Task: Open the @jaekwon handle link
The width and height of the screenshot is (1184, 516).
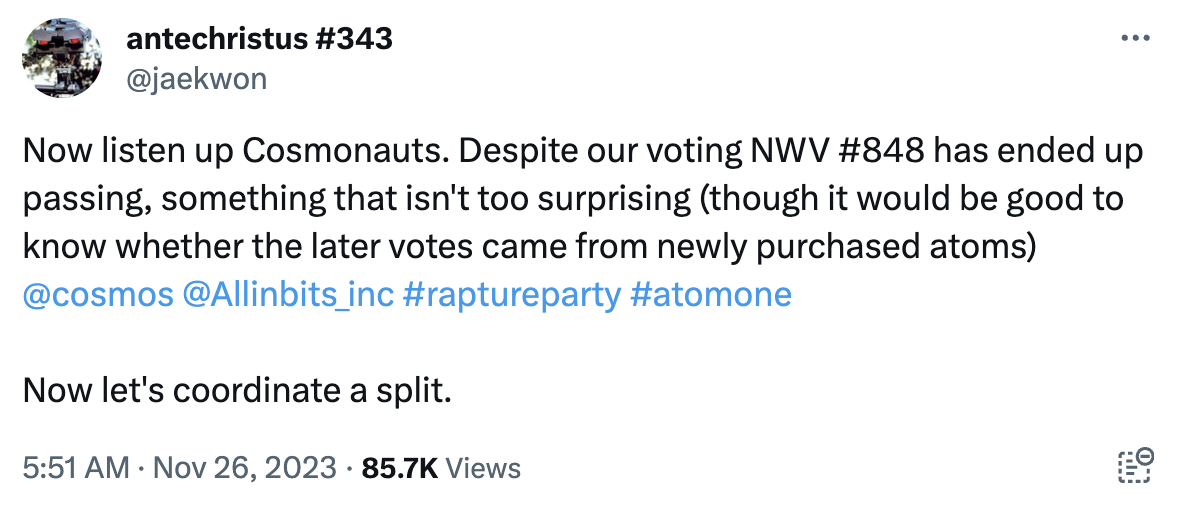Action: (197, 78)
